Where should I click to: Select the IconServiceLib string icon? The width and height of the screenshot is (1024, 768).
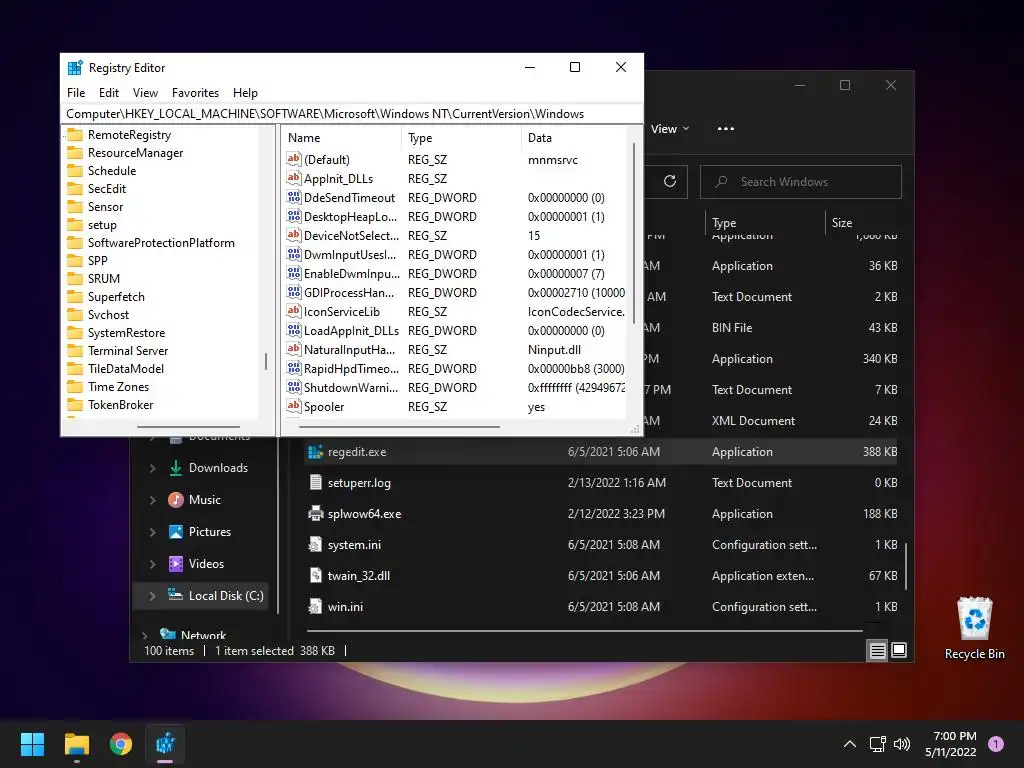pyautogui.click(x=294, y=312)
